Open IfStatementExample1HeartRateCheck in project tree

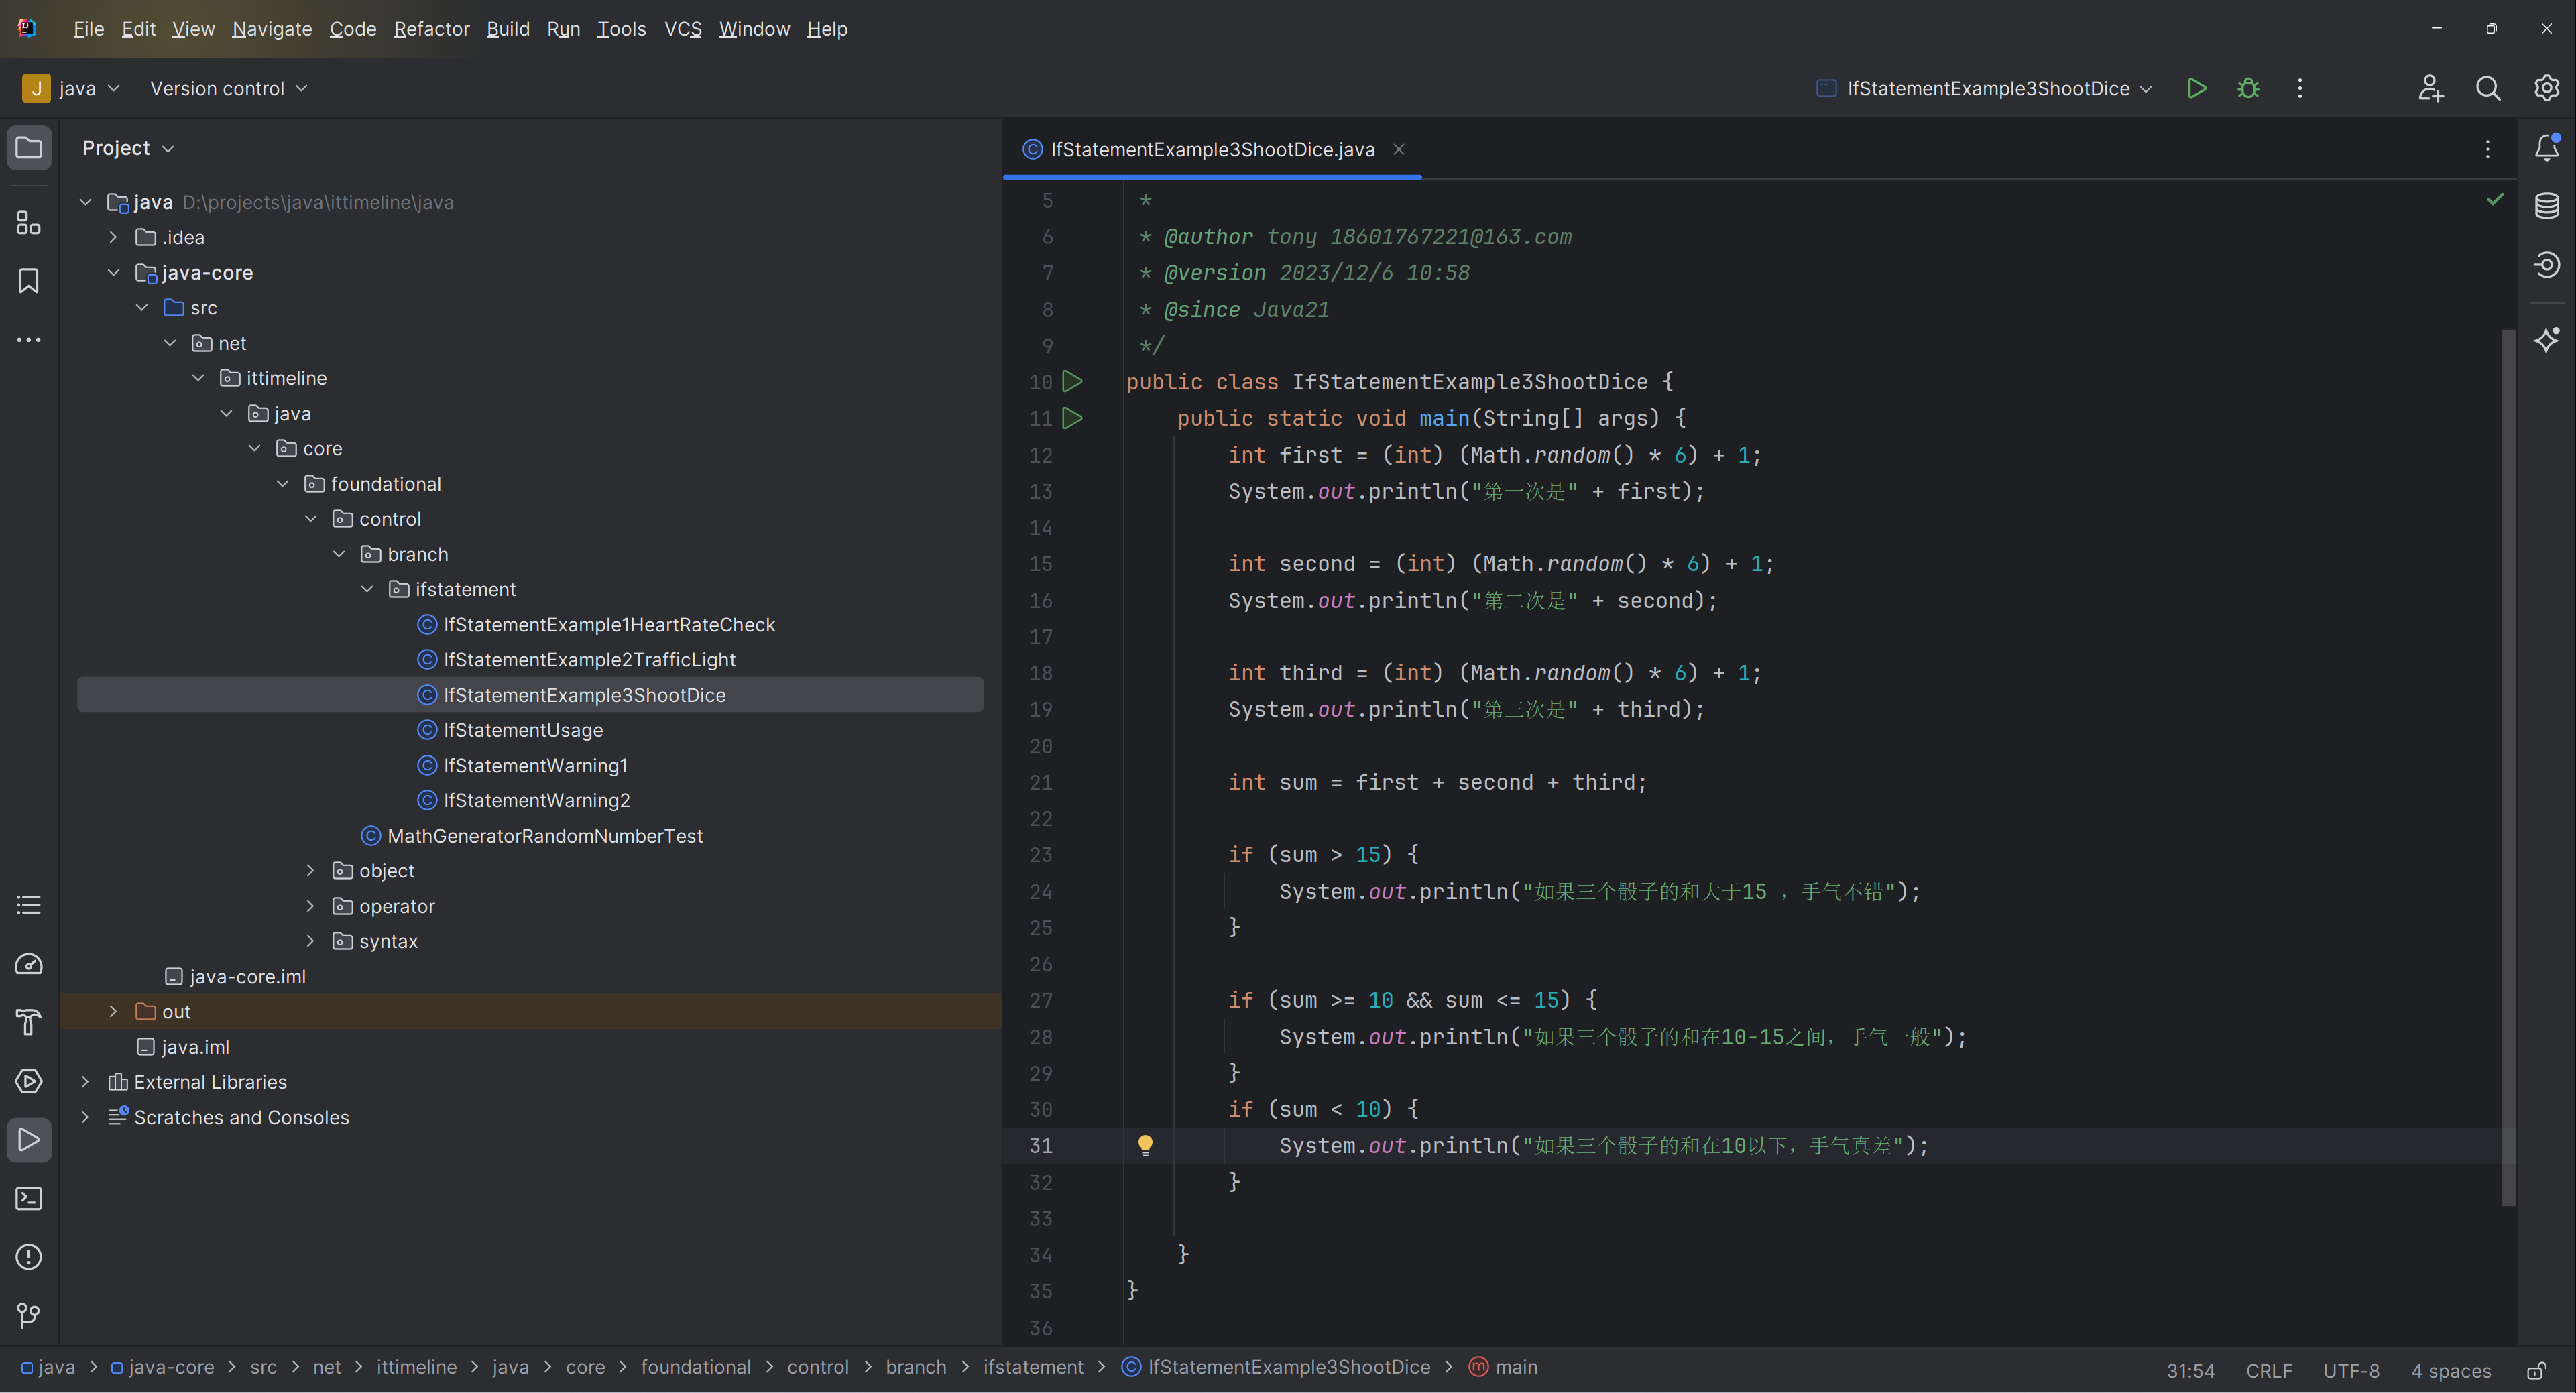coord(609,624)
